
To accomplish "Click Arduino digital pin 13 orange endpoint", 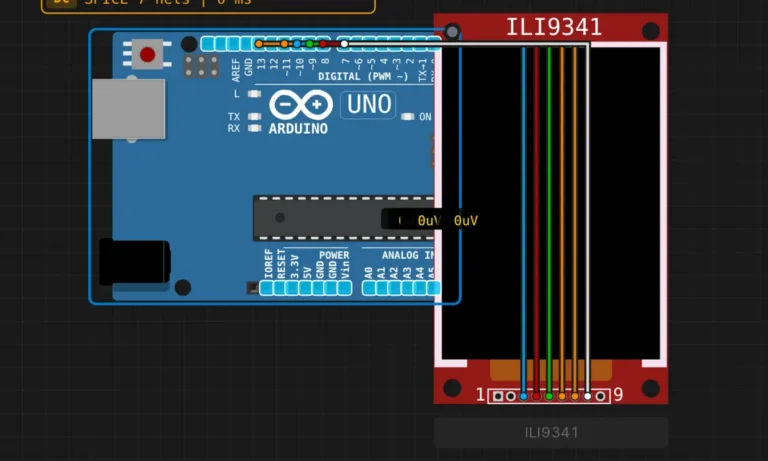I will pyautogui.click(x=259, y=44).
